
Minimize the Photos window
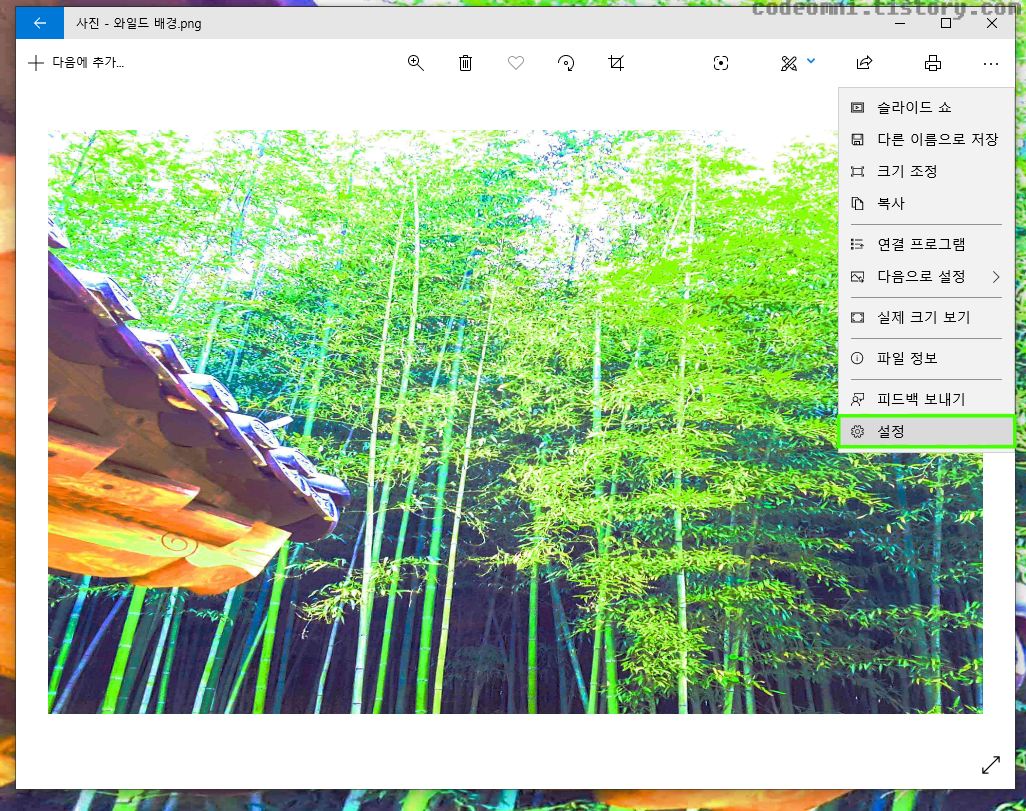point(900,24)
